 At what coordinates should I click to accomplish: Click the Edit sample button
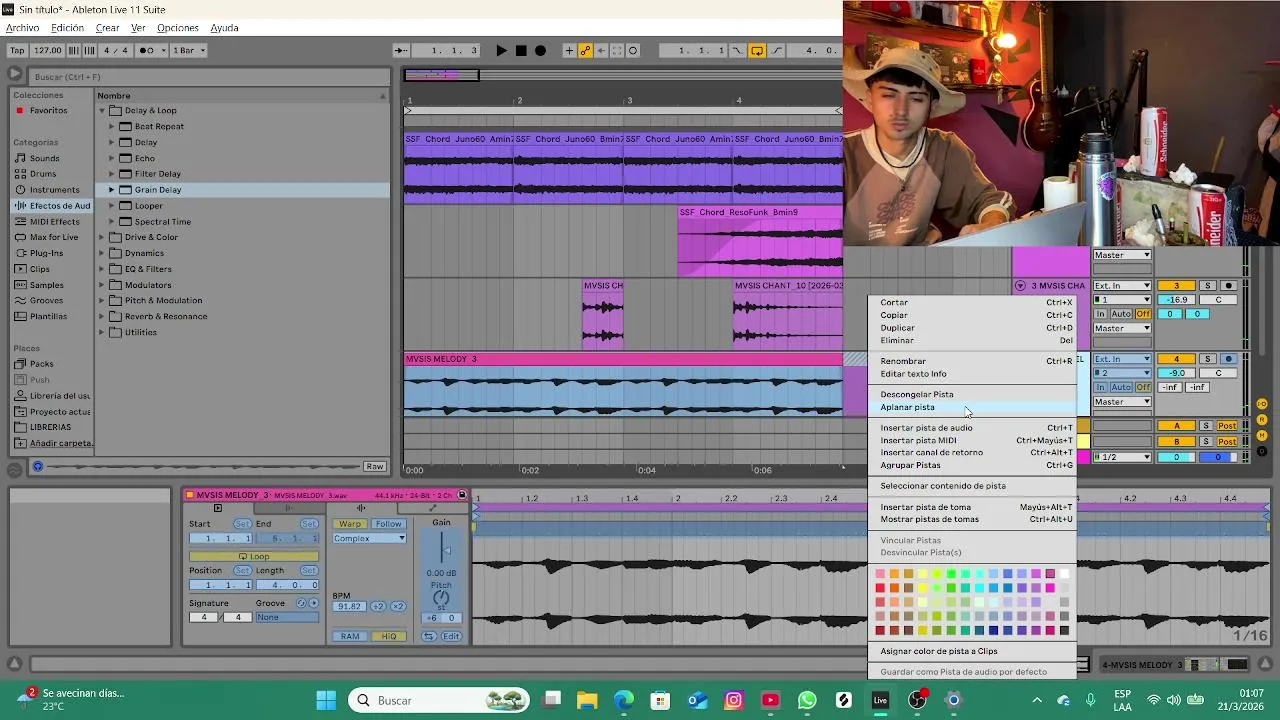451,636
